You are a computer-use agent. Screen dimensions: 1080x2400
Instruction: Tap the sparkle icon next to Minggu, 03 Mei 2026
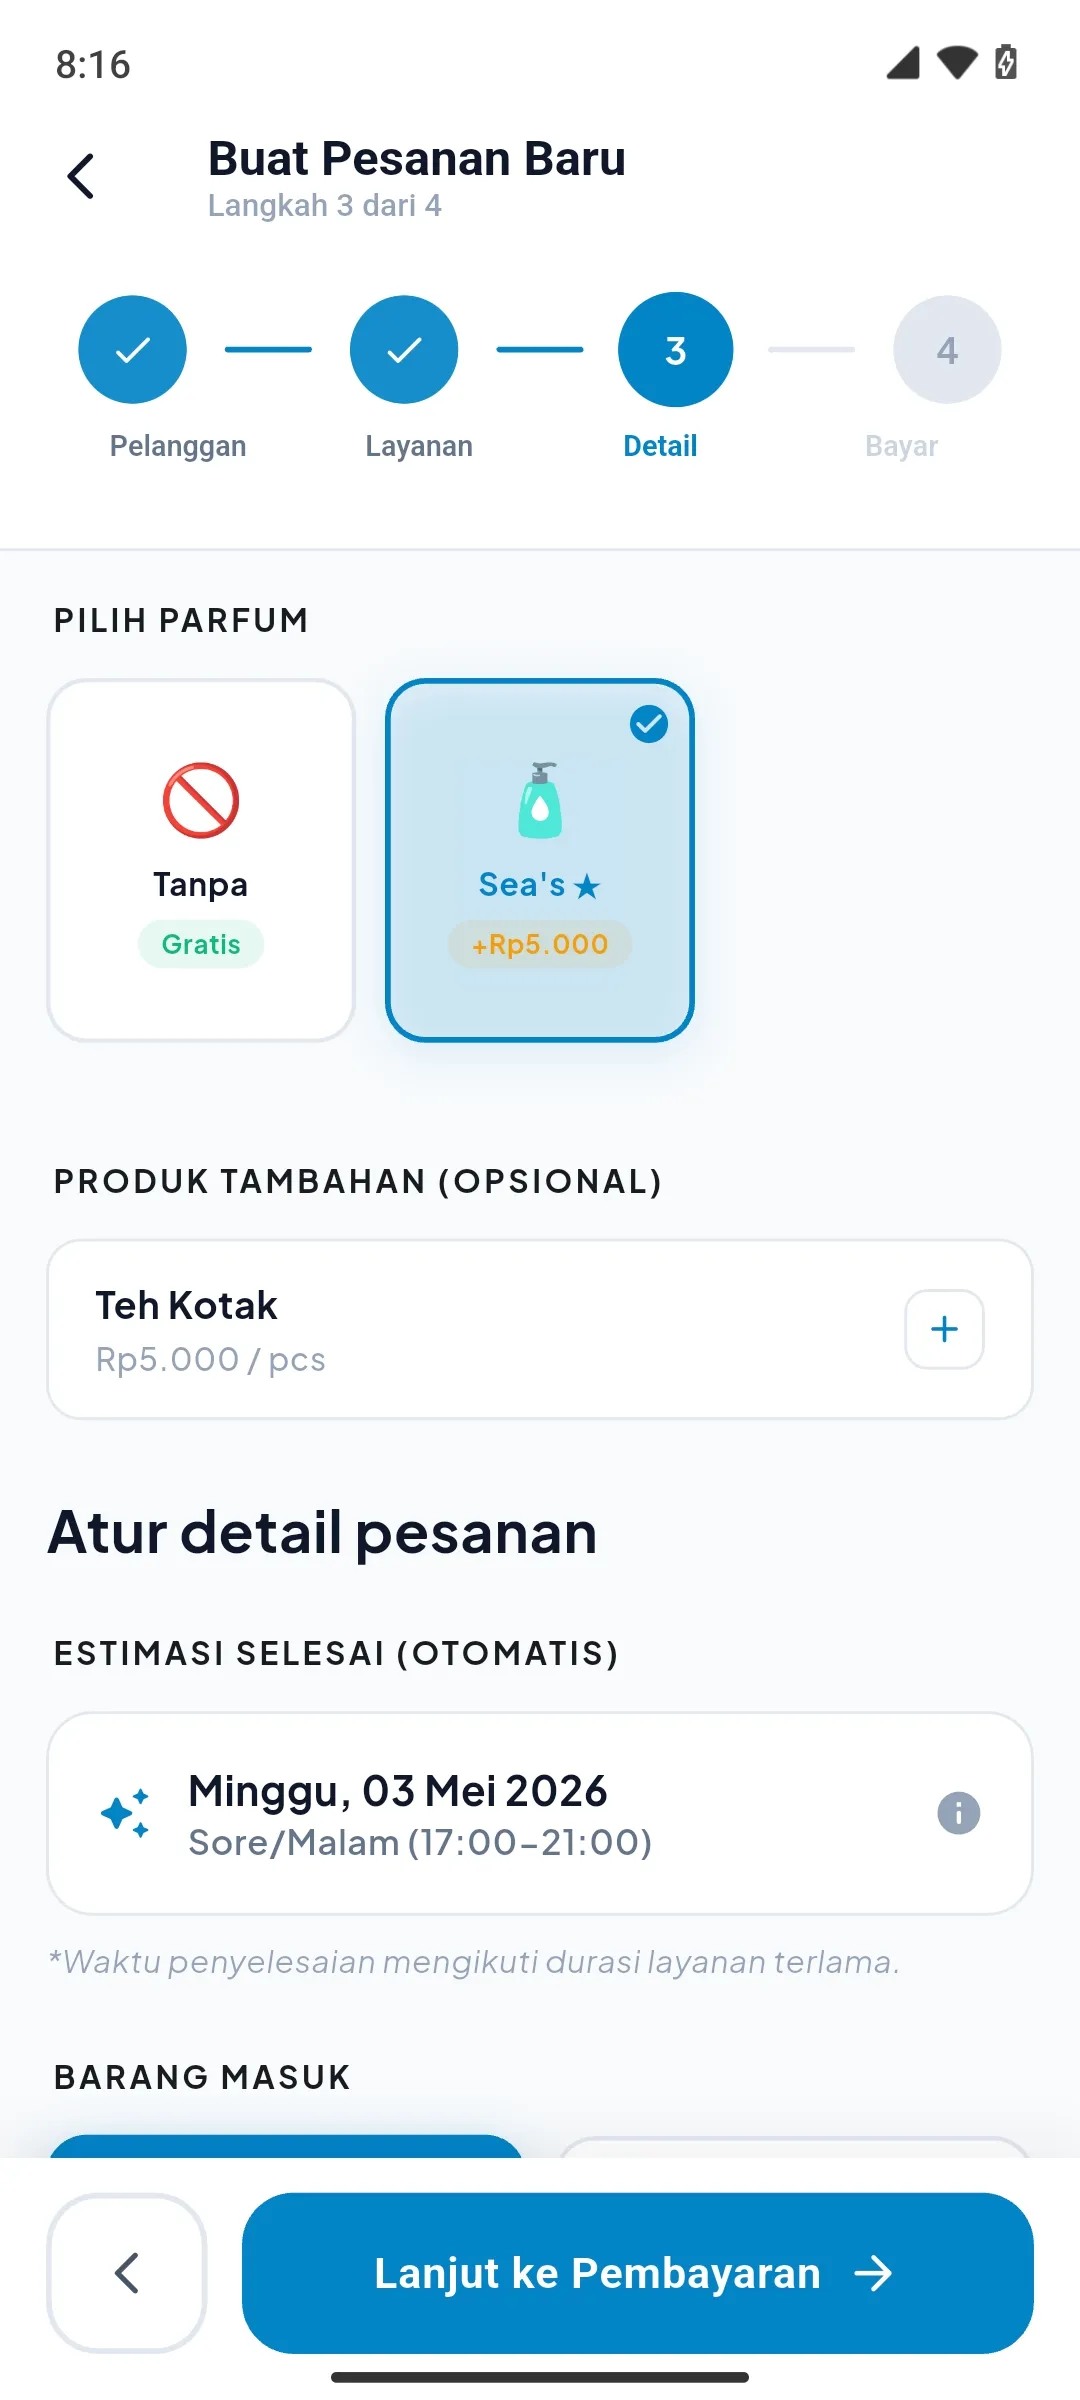pyautogui.click(x=125, y=1813)
